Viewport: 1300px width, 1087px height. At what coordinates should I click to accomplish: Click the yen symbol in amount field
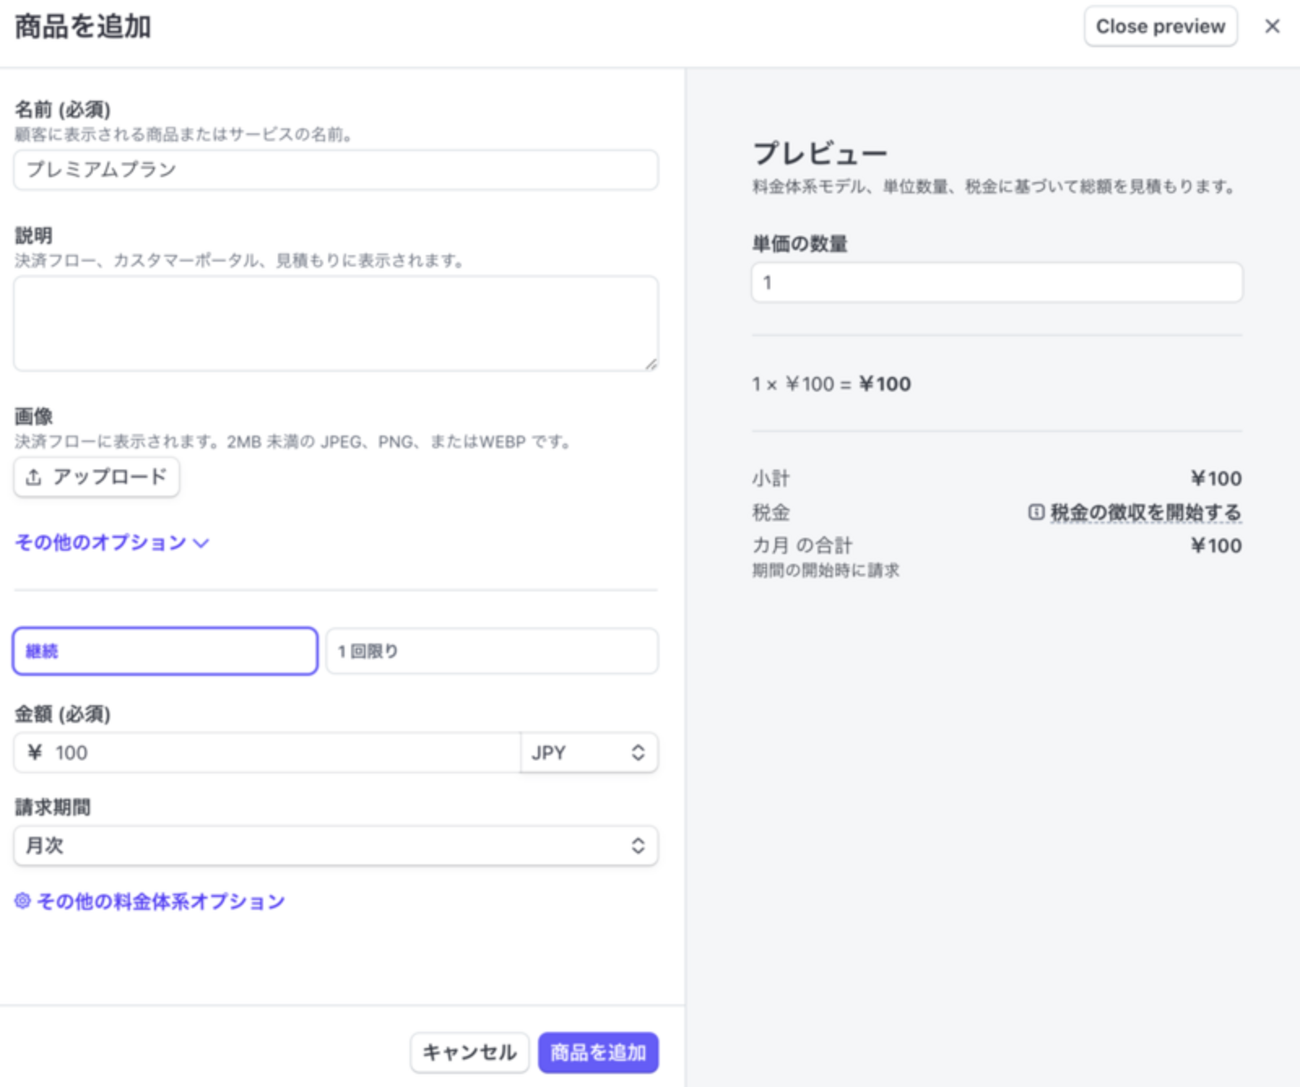tap(35, 752)
